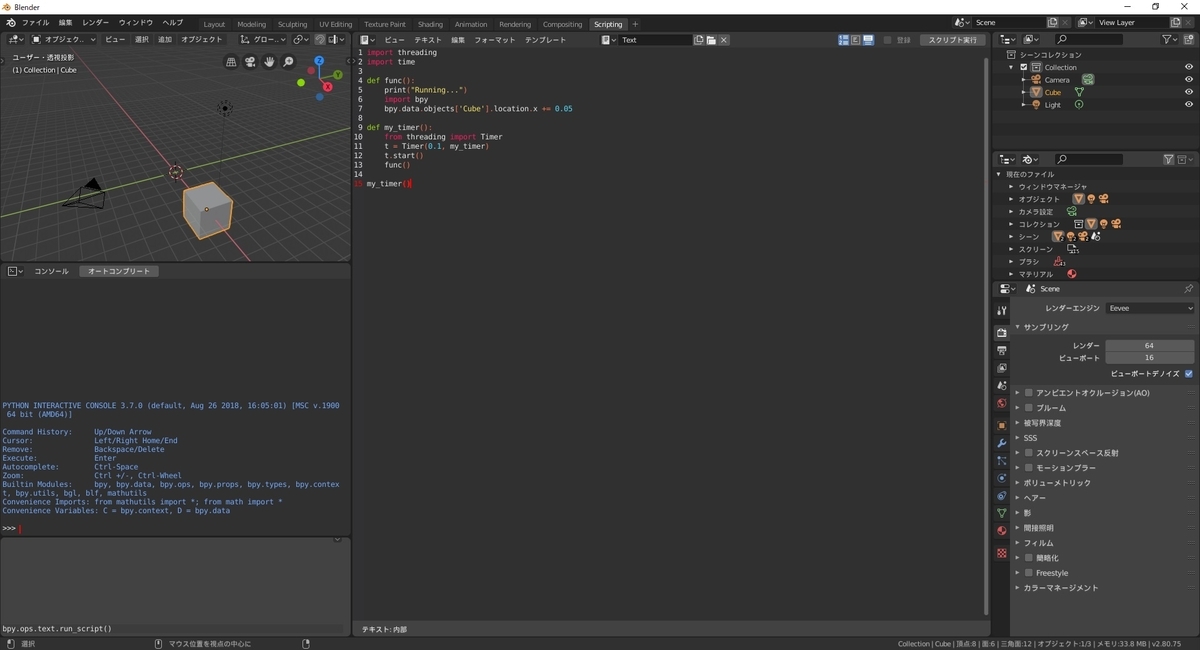Open the レンダーエンジン Eevee dropdown

(x=1150, y=308)
